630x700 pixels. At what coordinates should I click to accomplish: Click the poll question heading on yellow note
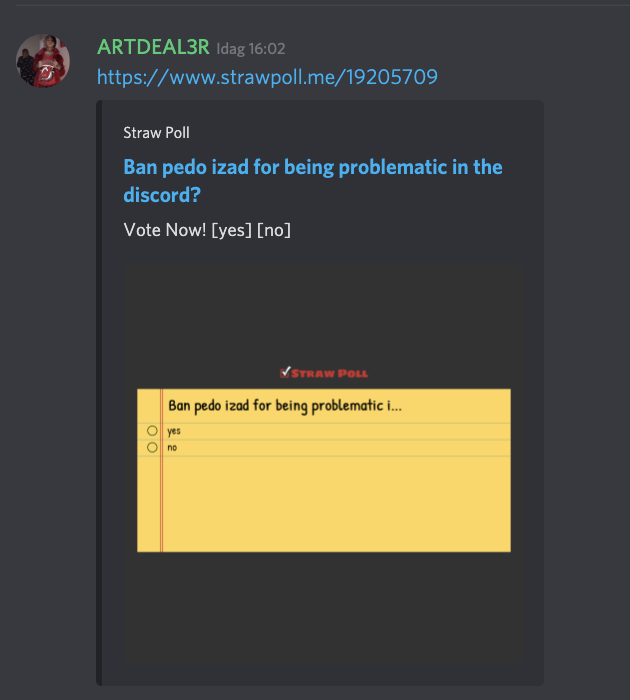click(285, 406)
